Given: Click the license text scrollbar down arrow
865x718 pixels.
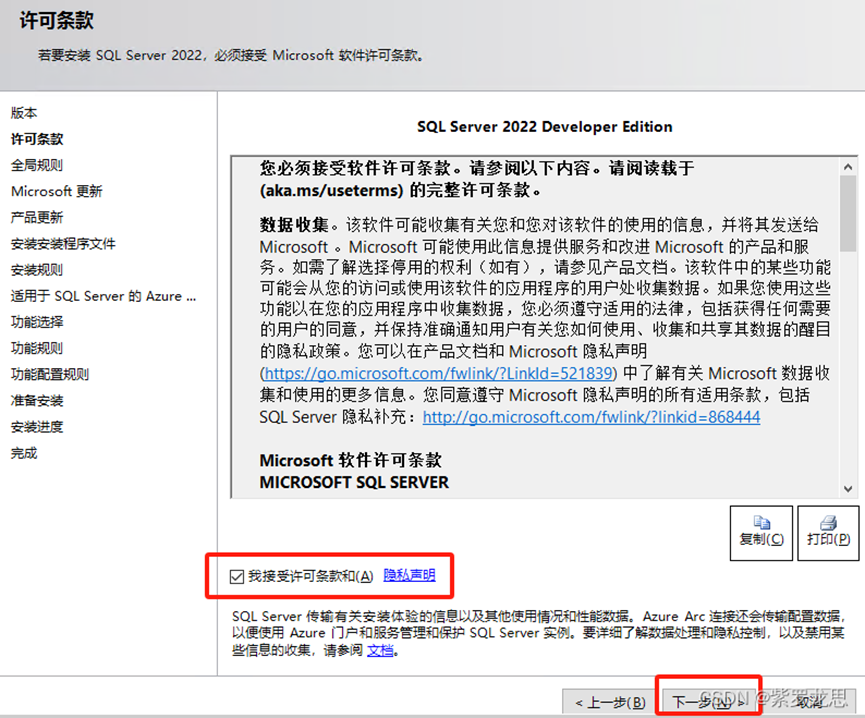Looking at the screenshot, I should (x=848, y=489).
